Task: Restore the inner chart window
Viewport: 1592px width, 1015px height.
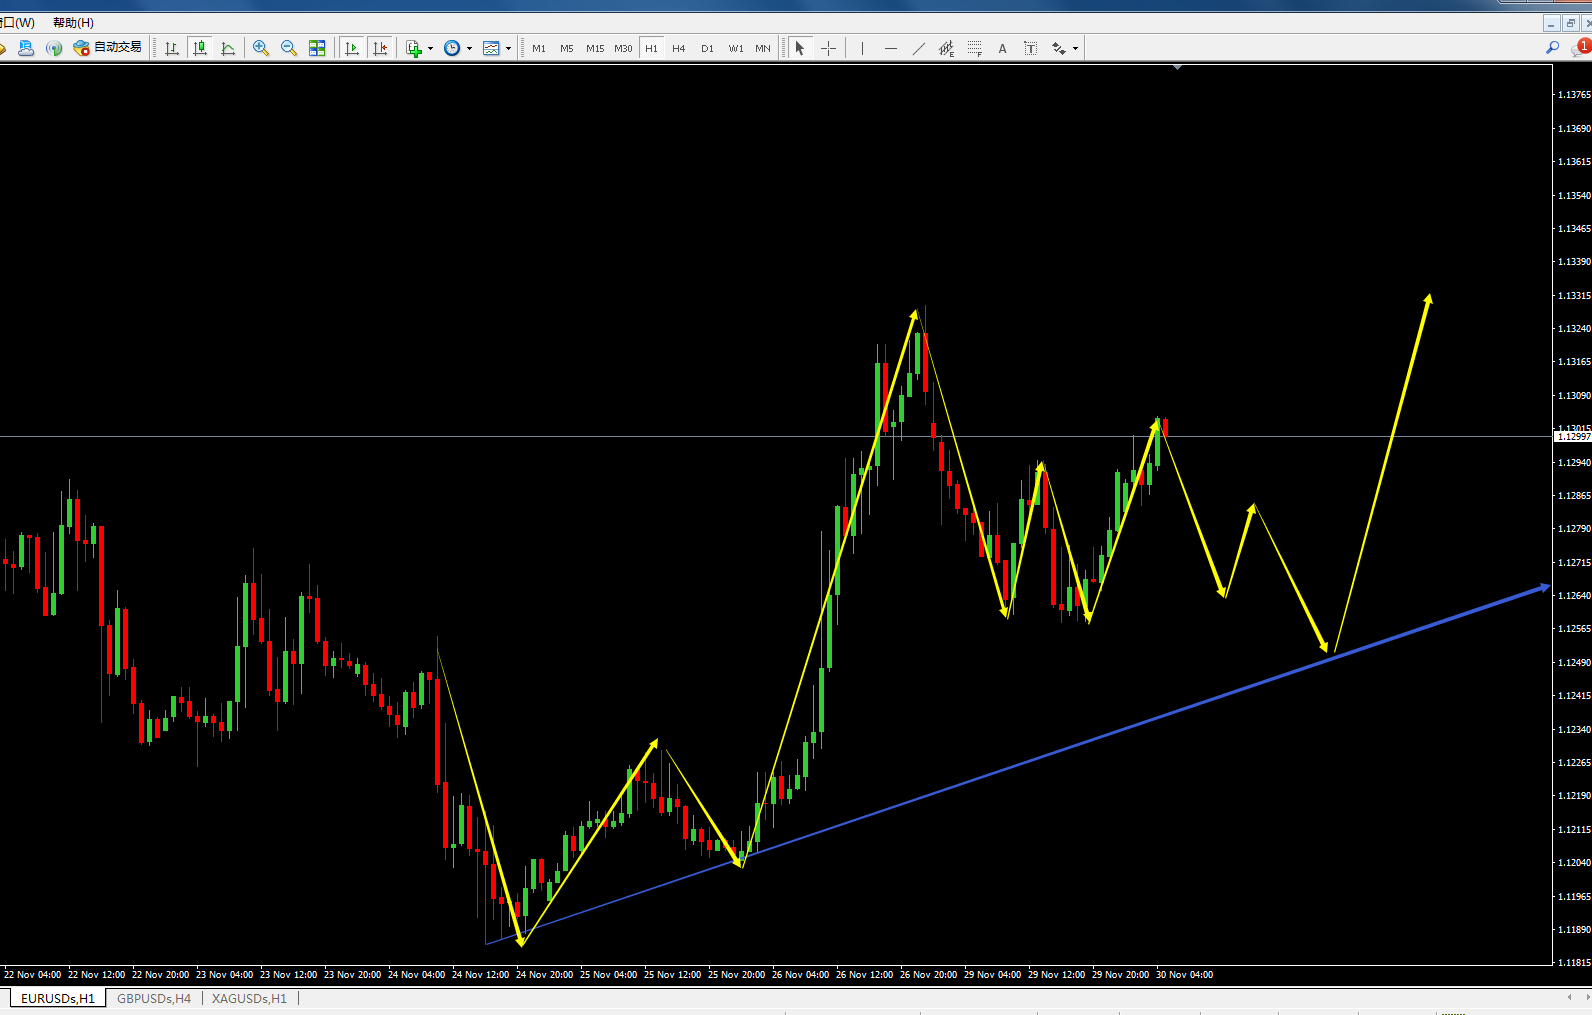Action: coord(1570,23)
